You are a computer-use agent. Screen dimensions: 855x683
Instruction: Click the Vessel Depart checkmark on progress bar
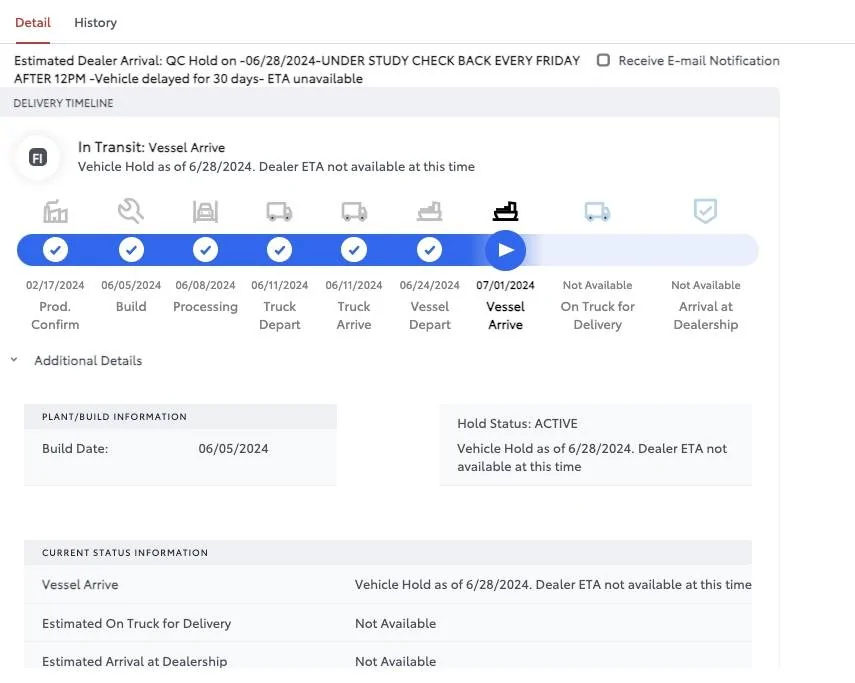(430, 250)
